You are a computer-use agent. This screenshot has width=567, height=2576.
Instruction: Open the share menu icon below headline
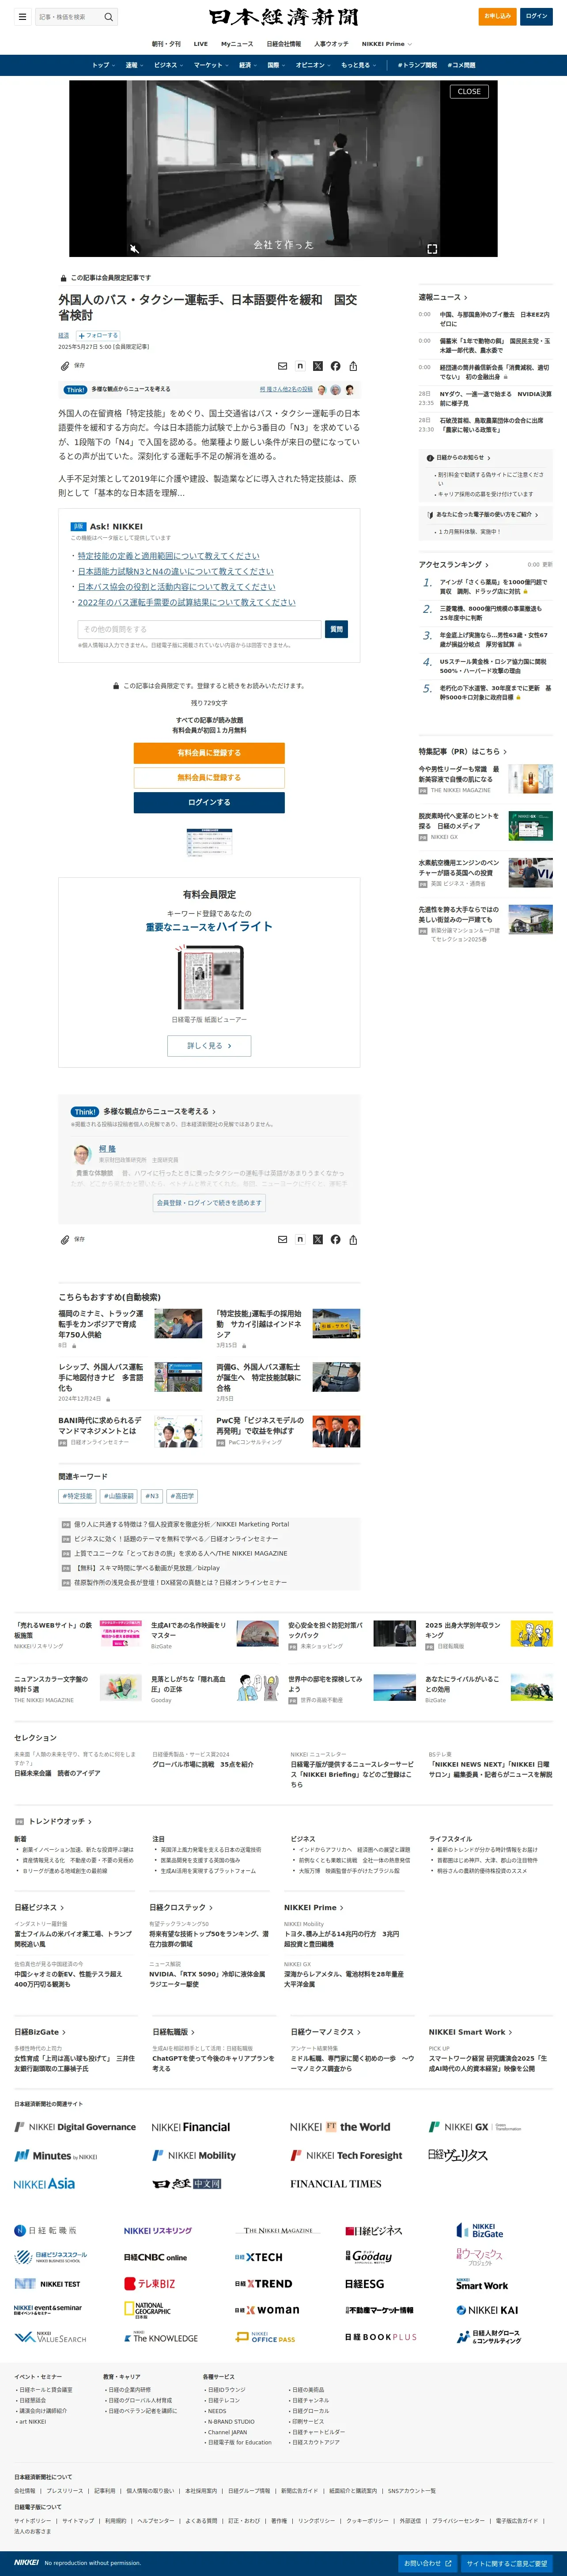tap(353, 366)
